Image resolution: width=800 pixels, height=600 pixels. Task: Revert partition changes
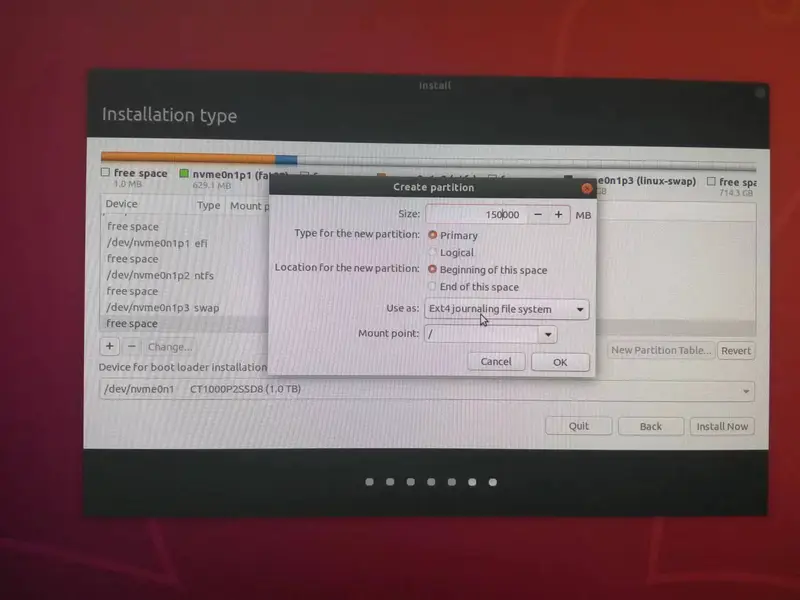pos(736,351)
